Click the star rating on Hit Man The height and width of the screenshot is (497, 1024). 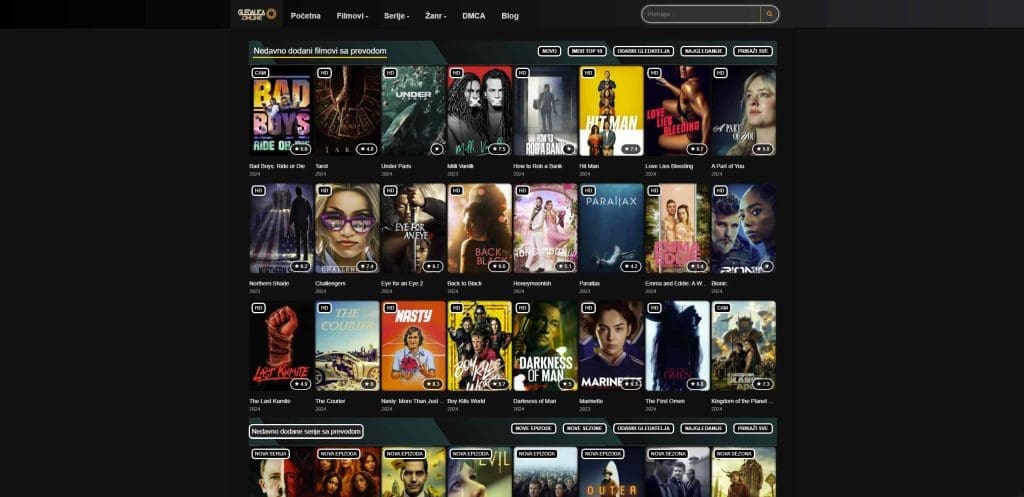click(630, 149)
